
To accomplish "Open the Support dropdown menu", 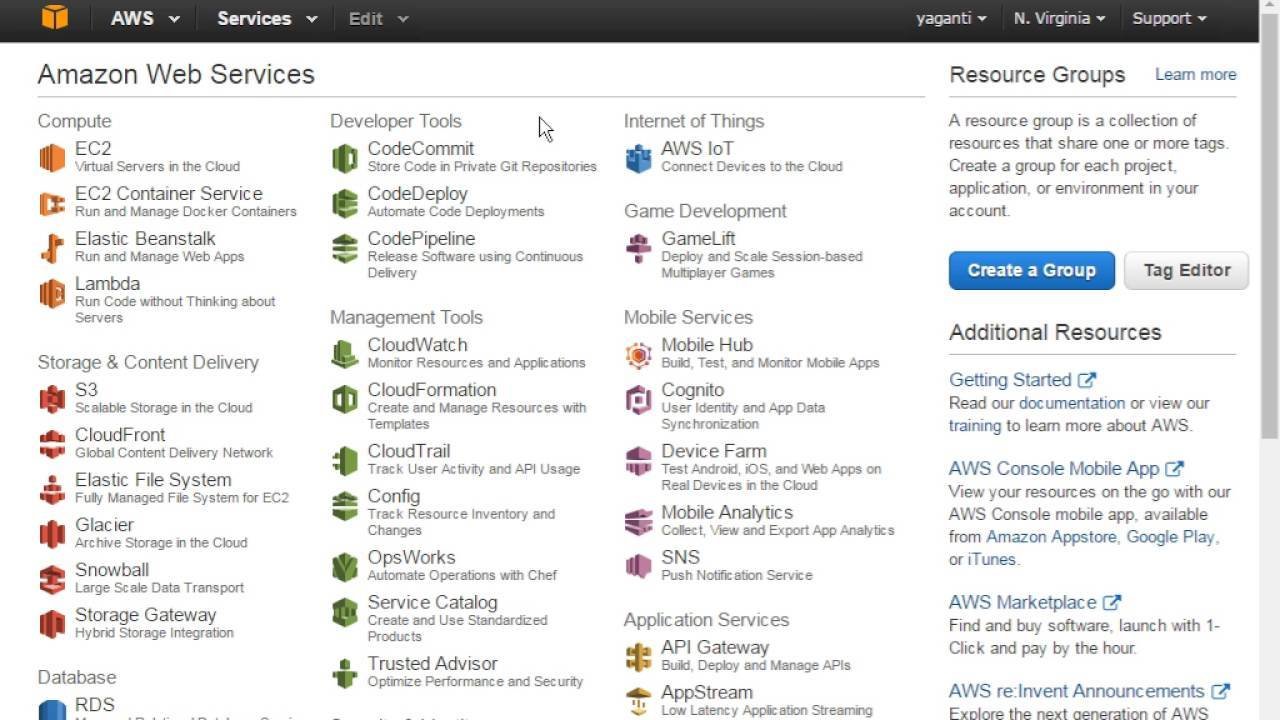I will click(x=1169, y=18).
